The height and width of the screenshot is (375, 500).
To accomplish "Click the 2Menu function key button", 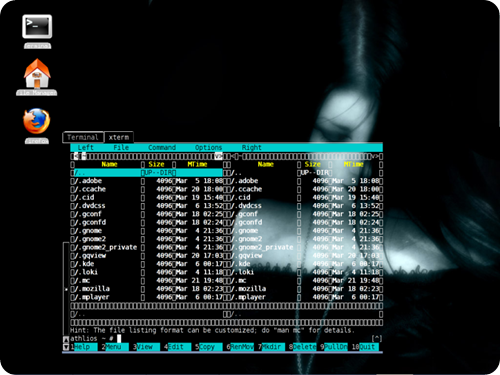I will click(x=115, y=347).
